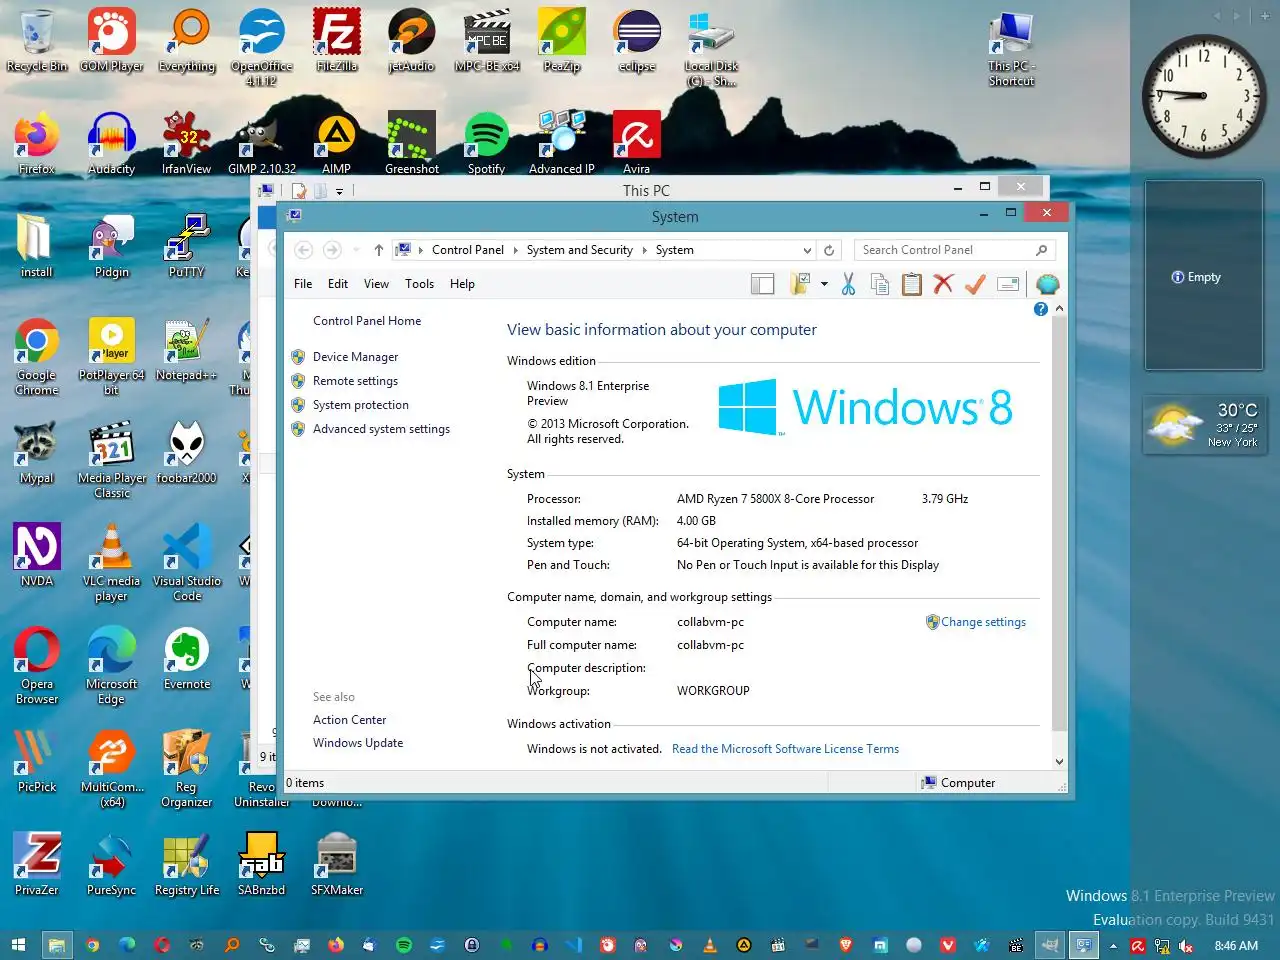Open File Explorer from the taskbar
The height and width of the screenshot is (960, 1280).
(x=56, y=945)
